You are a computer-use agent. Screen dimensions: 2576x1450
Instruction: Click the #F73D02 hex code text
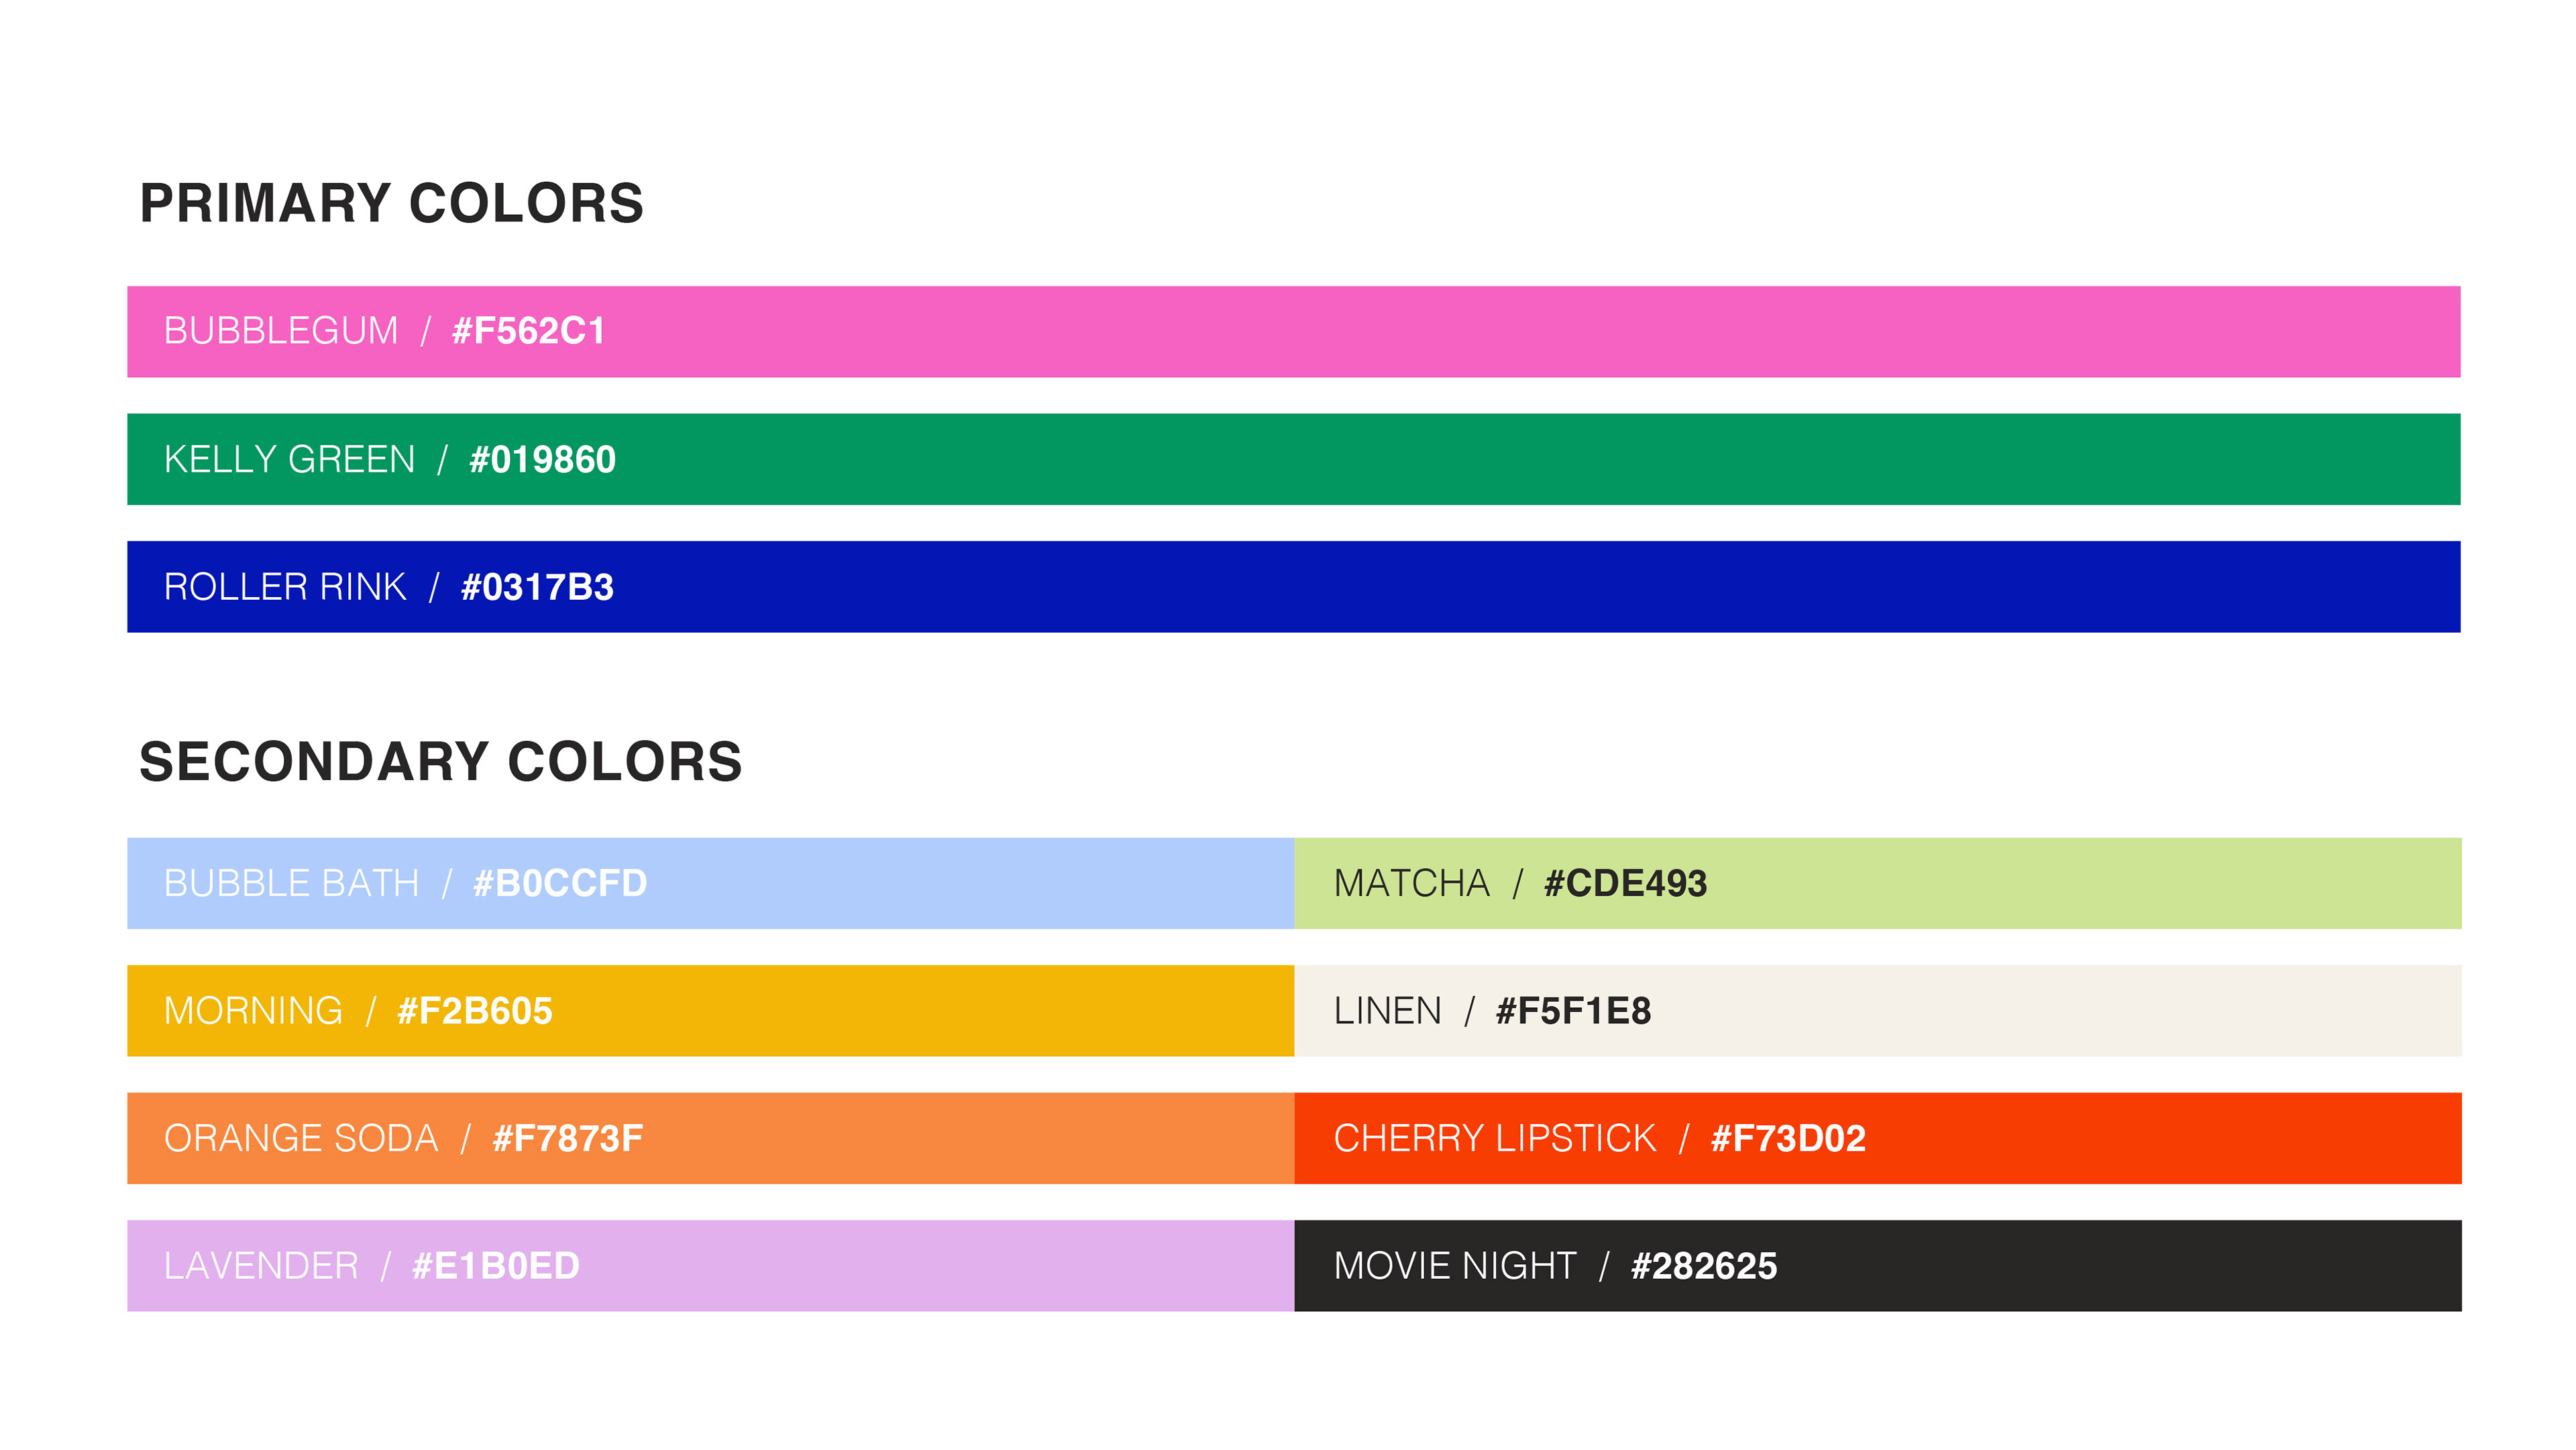[x=1788, y=1138]
